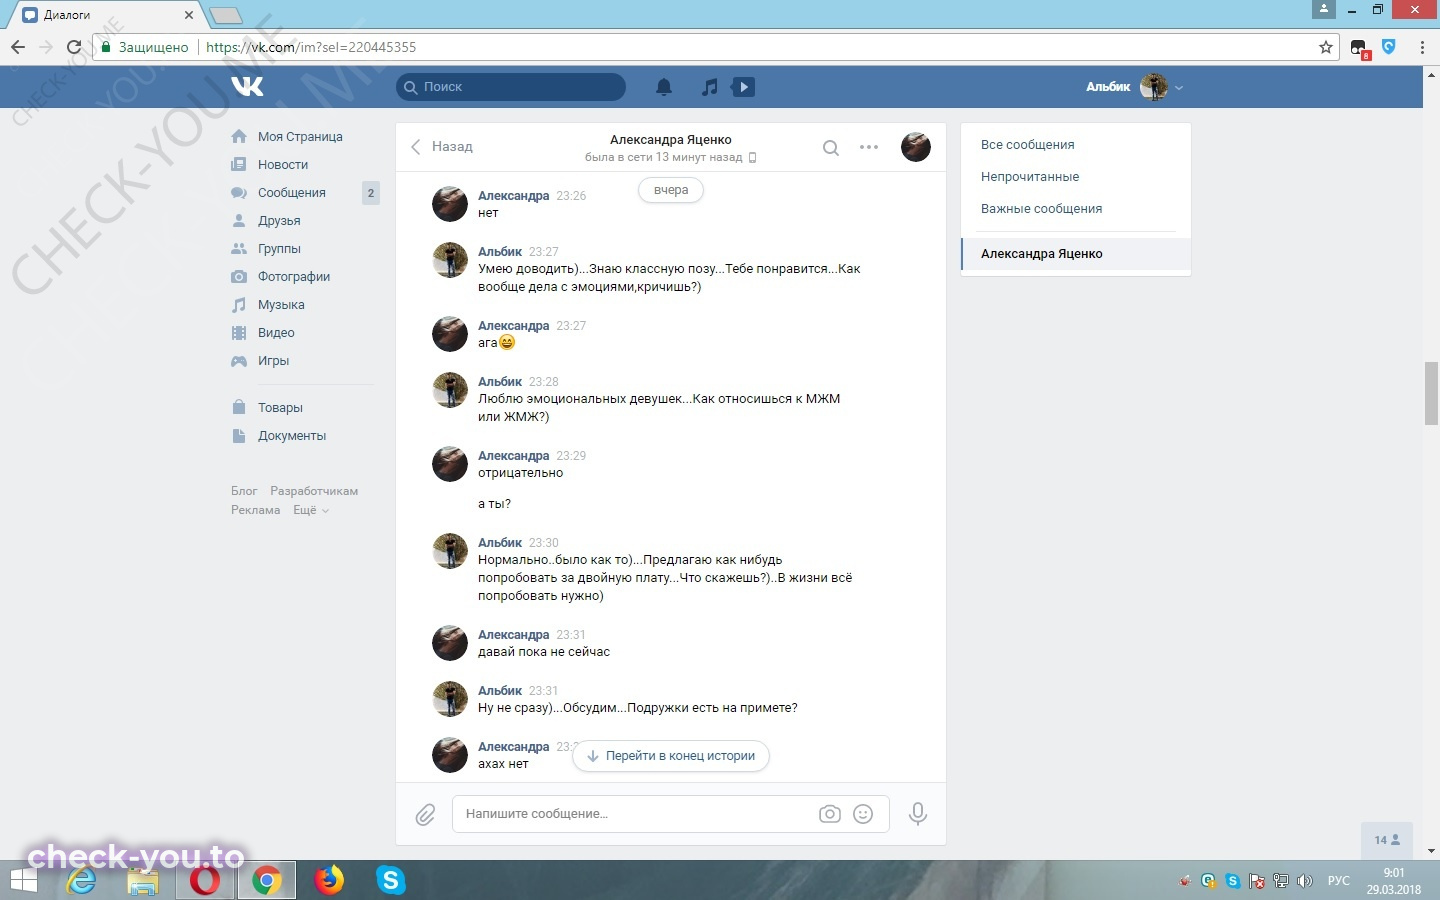Click Александра sender name at 23:26
The height and width of the screenshot is (900, 1440).
513,196
